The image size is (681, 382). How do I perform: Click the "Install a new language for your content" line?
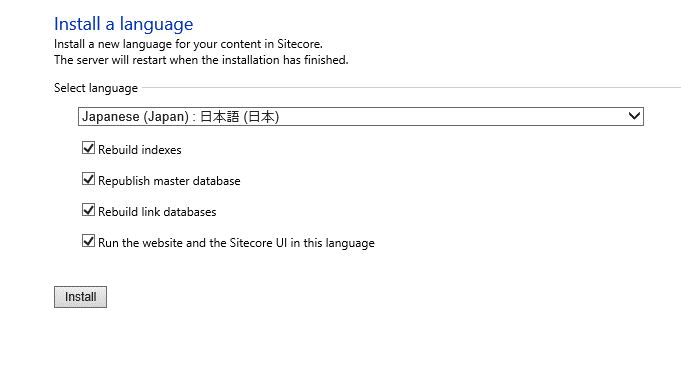(188, 44)
